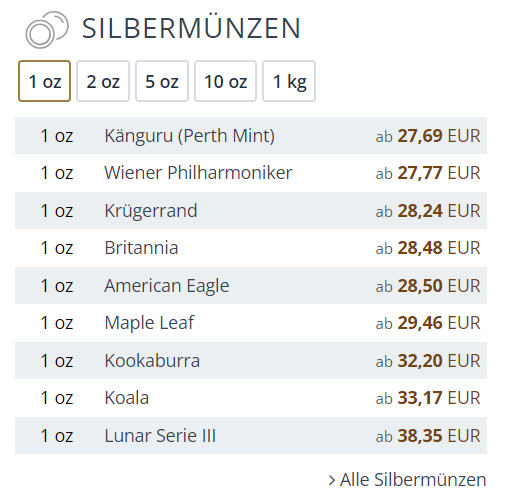Choose the 5 oz weight tab
Viewport: 506px width, 494px height.
(x=162, y=81)
